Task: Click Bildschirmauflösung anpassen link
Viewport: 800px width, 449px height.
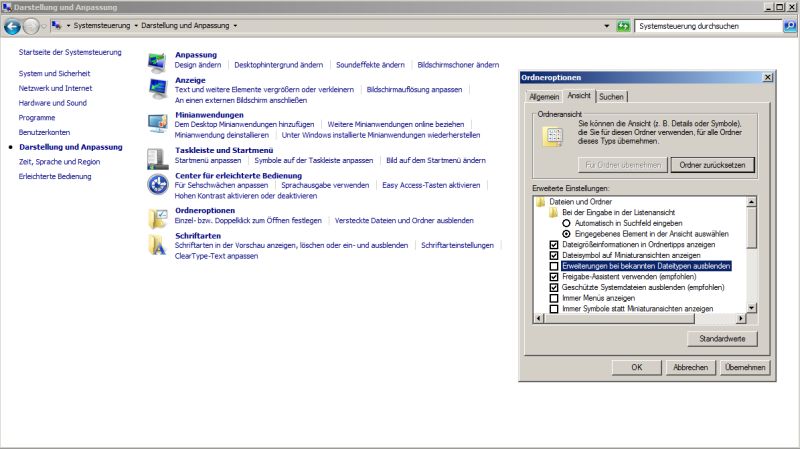Action: point(414,89)
